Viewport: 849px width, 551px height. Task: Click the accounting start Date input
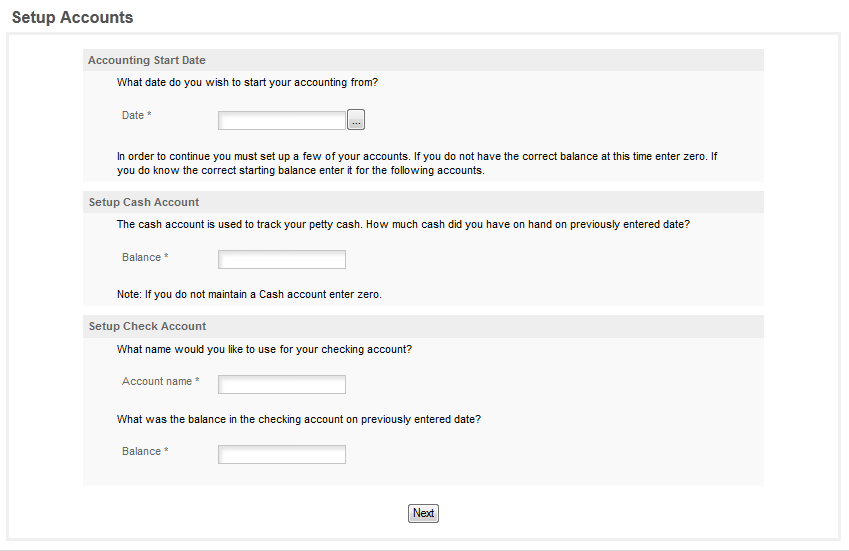pyautogui.click(x=282, y=120)
